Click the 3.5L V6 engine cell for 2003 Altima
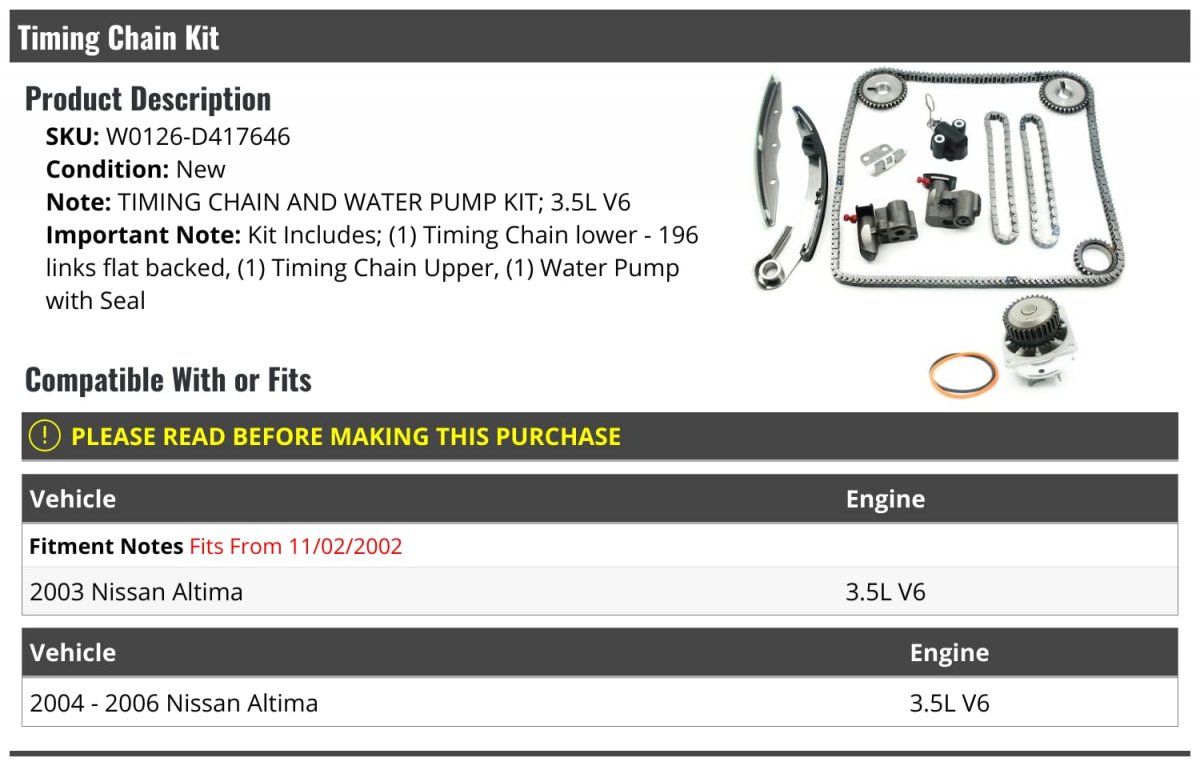Viewport: 1200px width, 766px height. coord(886,591)
